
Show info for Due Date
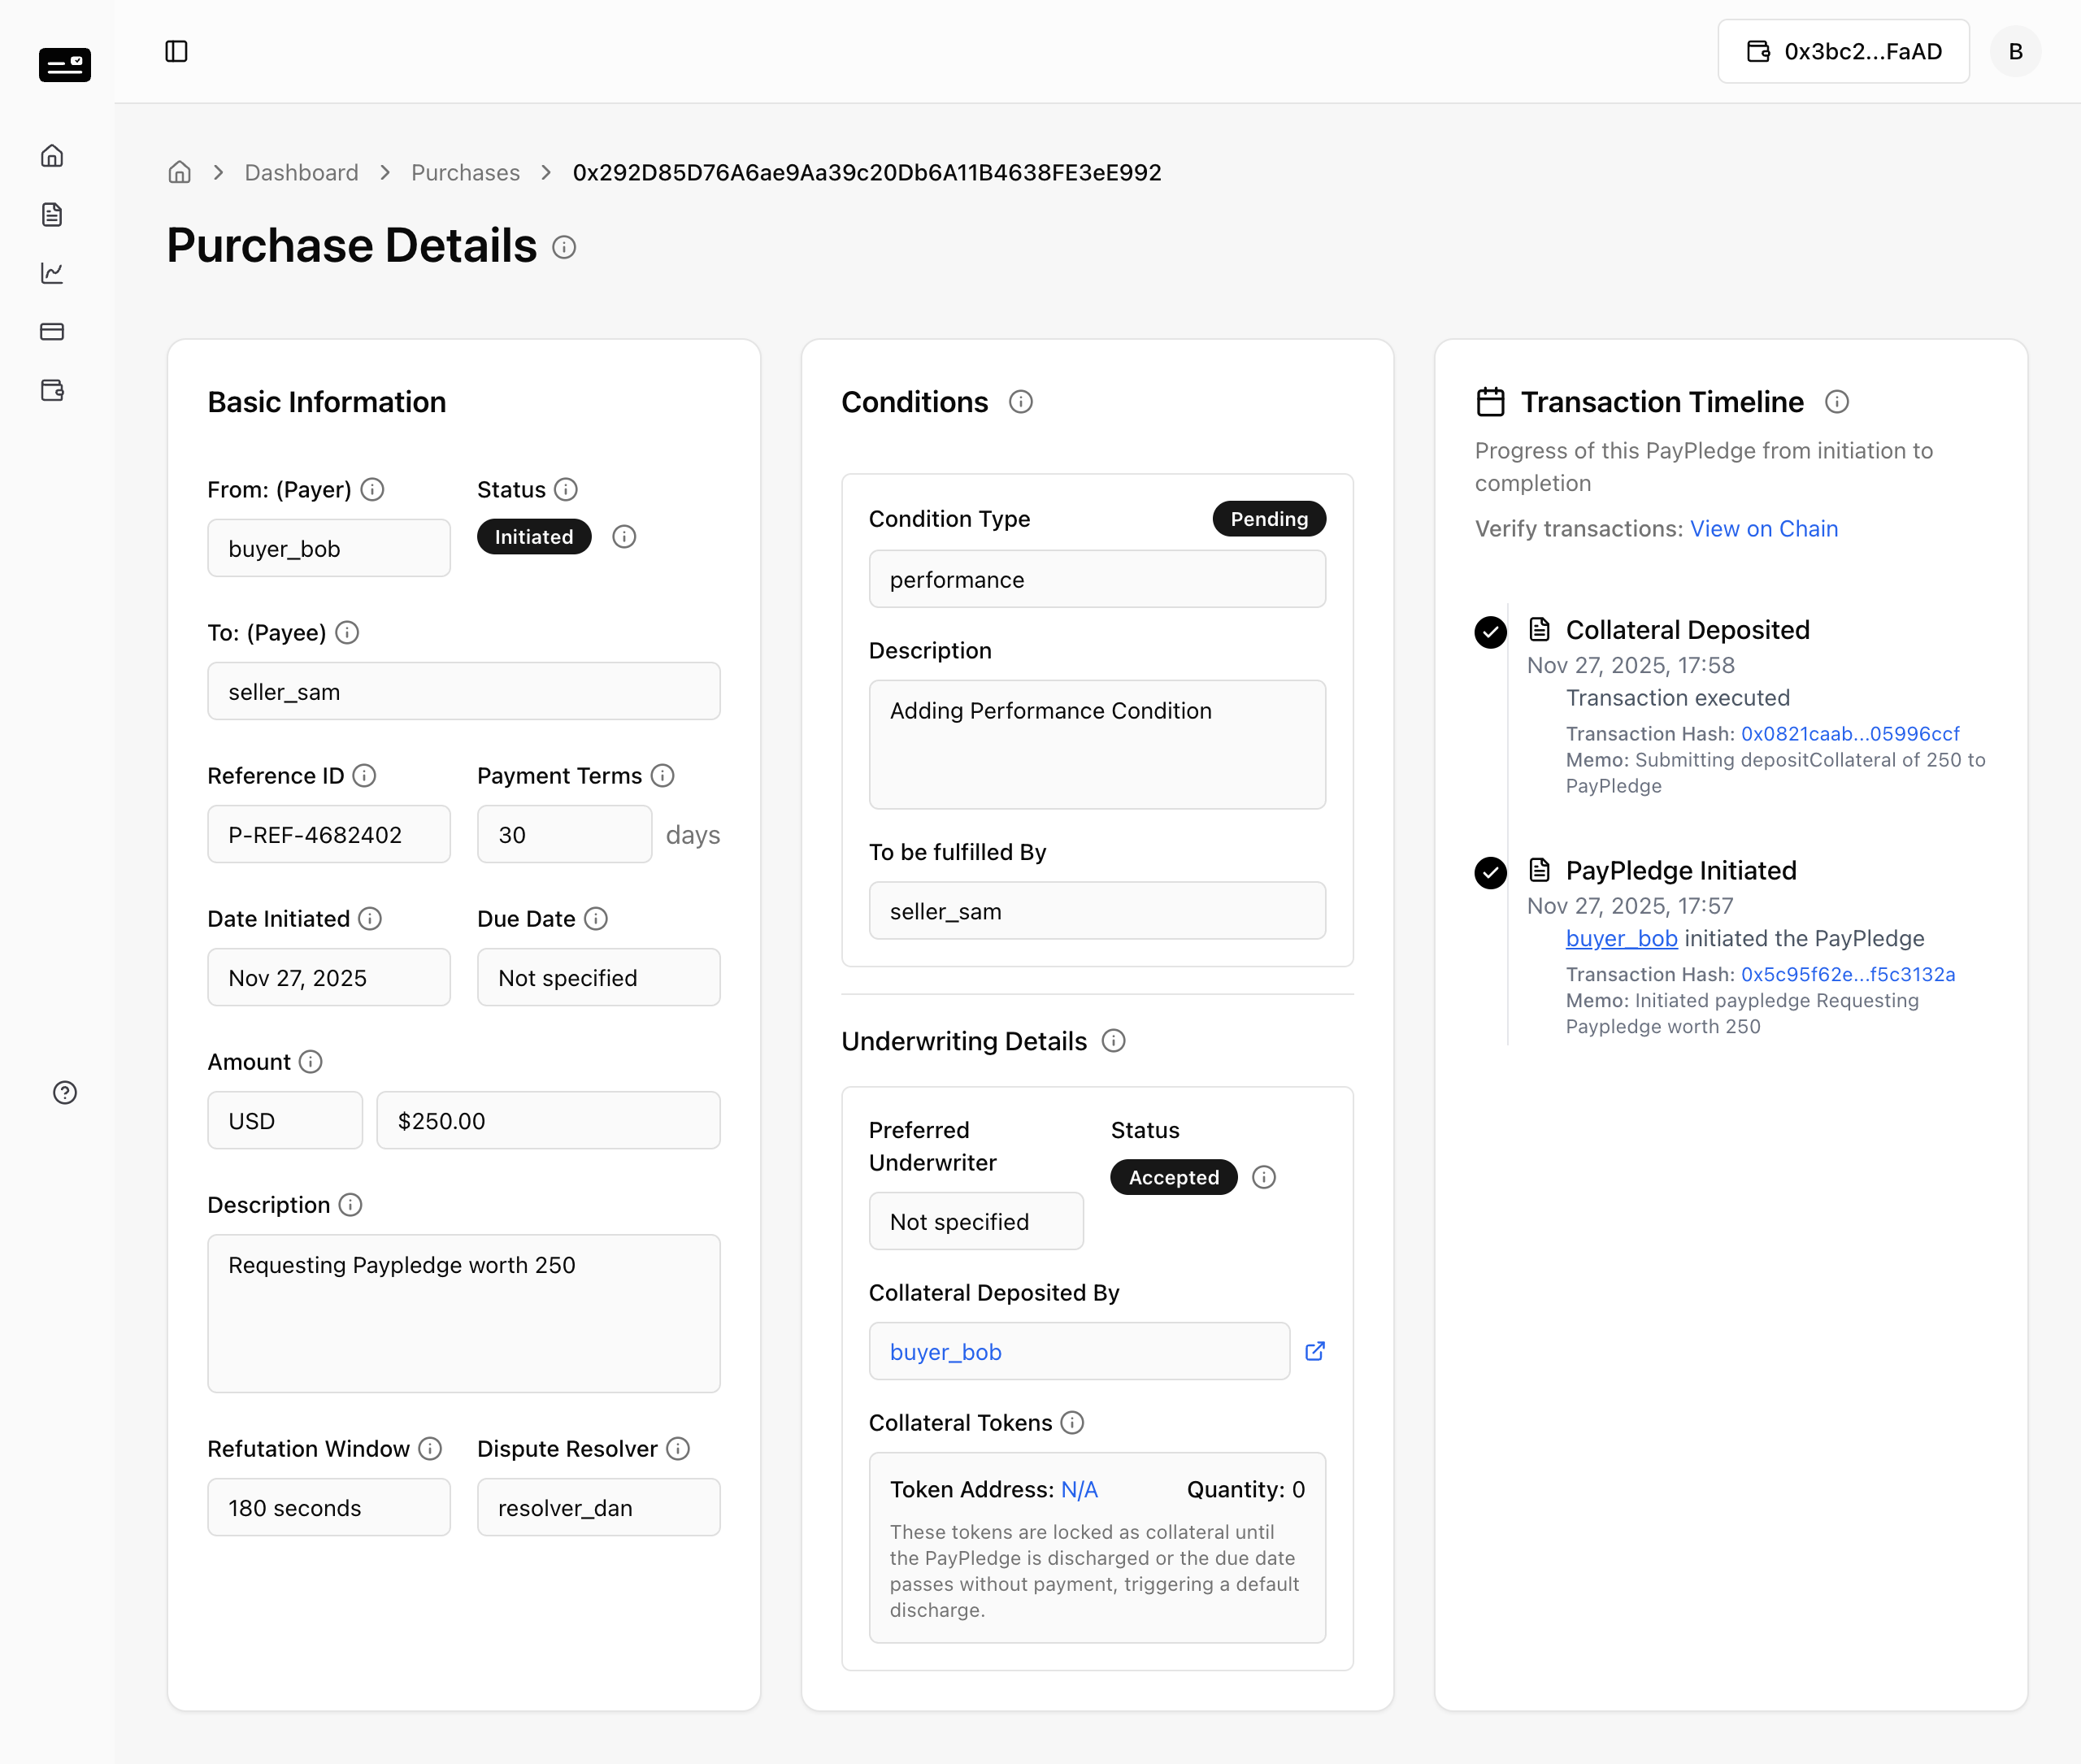(x=596, y=918)
